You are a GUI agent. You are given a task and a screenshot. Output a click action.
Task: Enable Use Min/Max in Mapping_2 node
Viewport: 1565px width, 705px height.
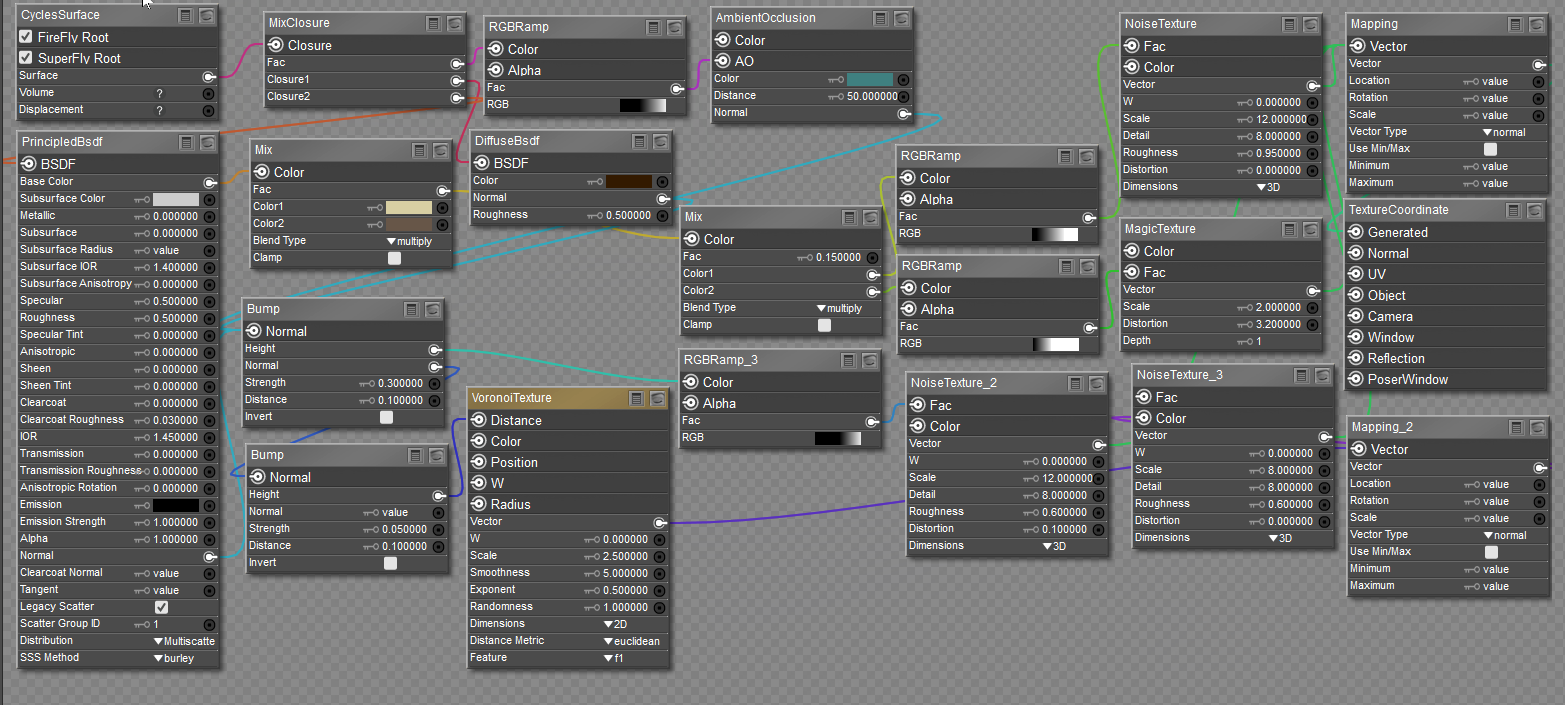pyautogui.click(x=1491, y=552)
